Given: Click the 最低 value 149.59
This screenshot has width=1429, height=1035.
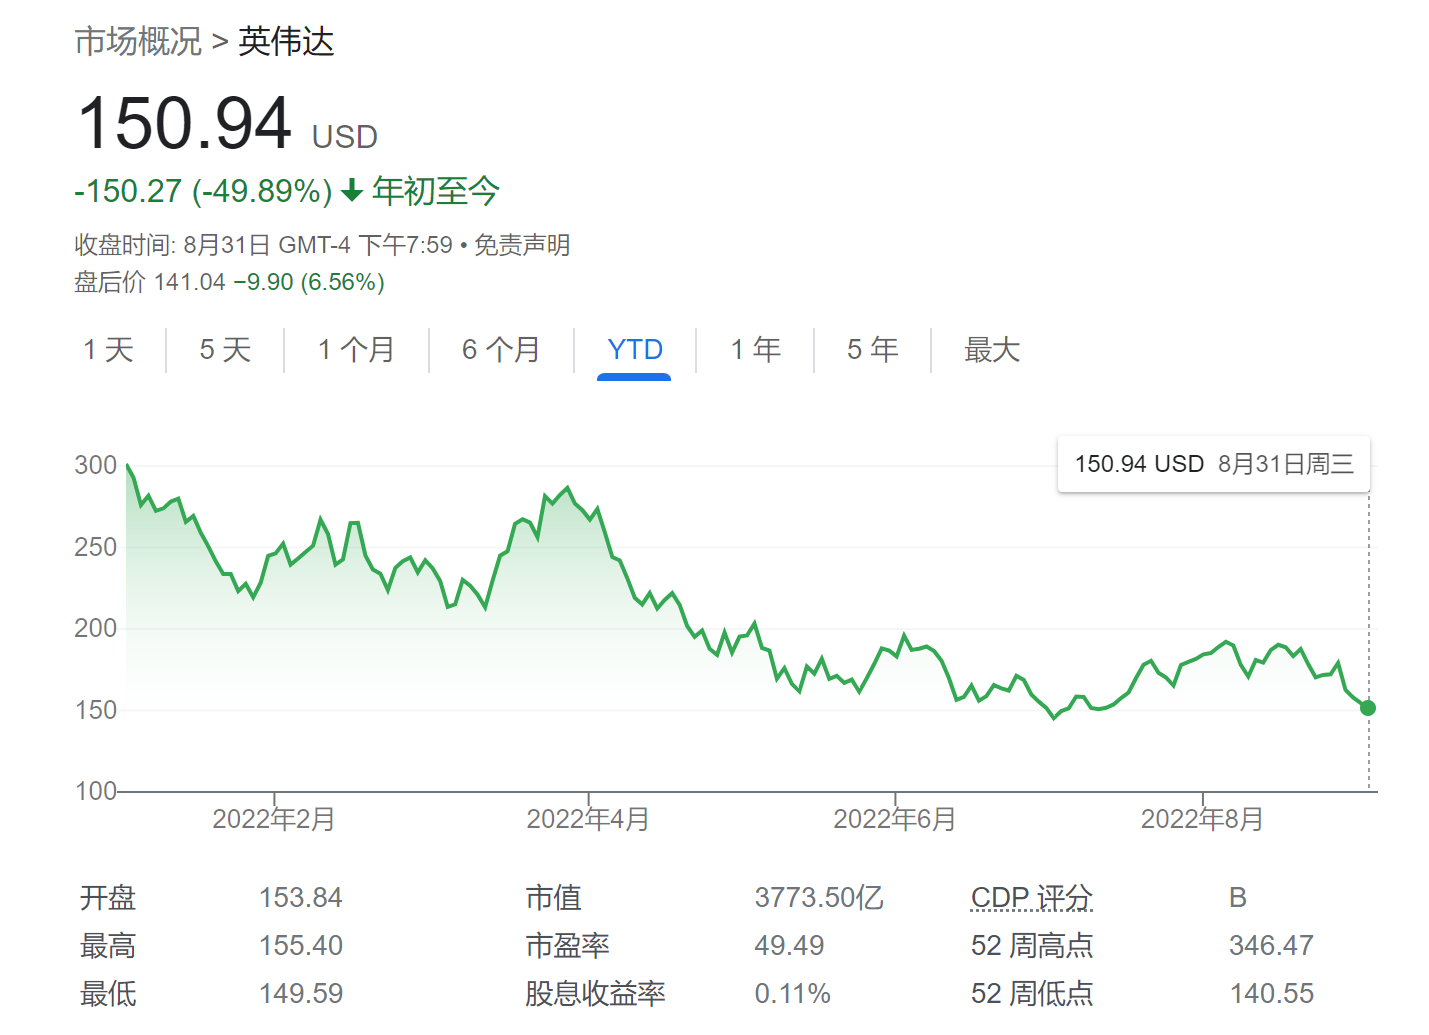Looking at the screenshot, I should pos(301,994).
